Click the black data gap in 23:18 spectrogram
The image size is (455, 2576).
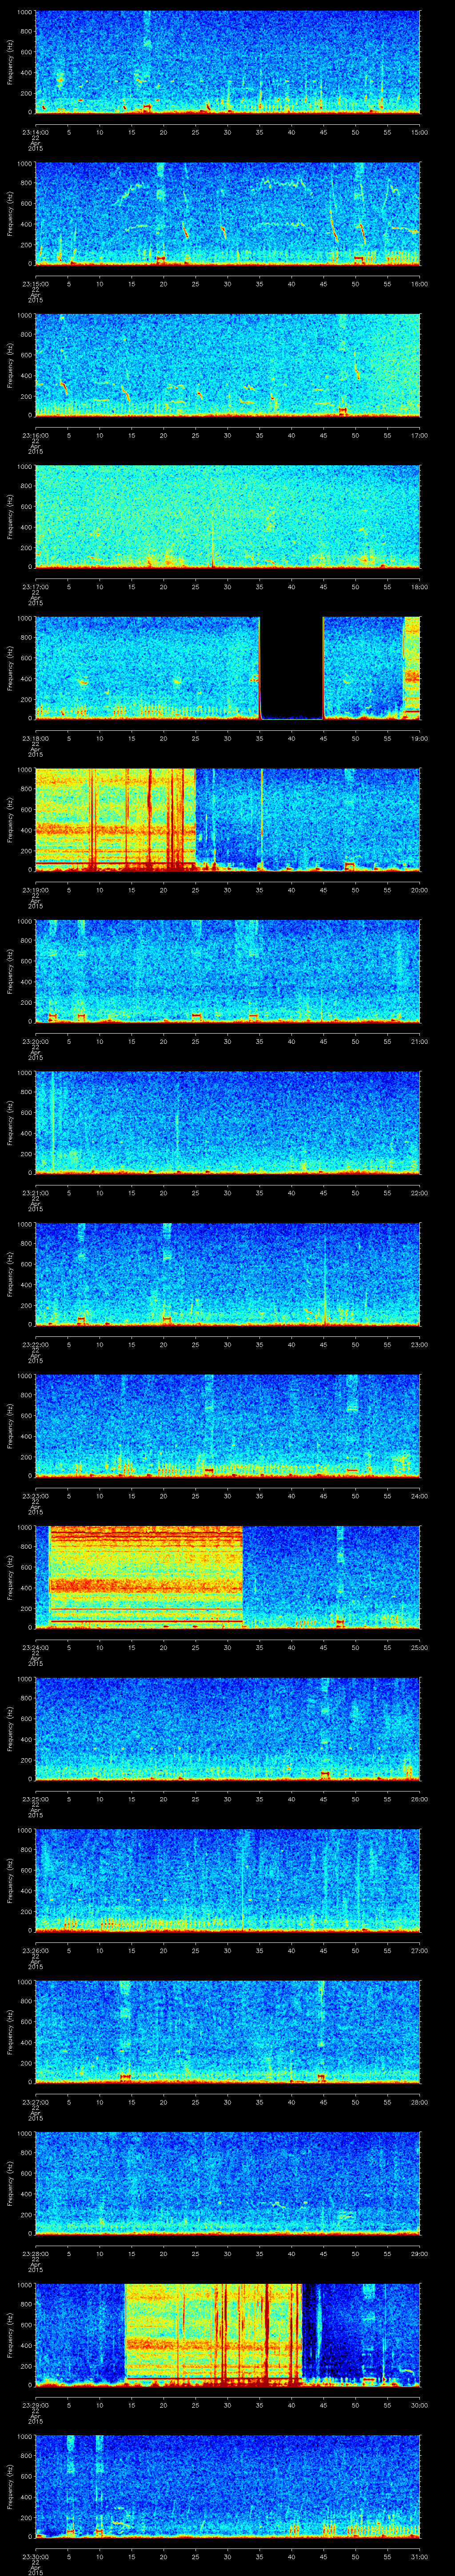pos(291,667)
